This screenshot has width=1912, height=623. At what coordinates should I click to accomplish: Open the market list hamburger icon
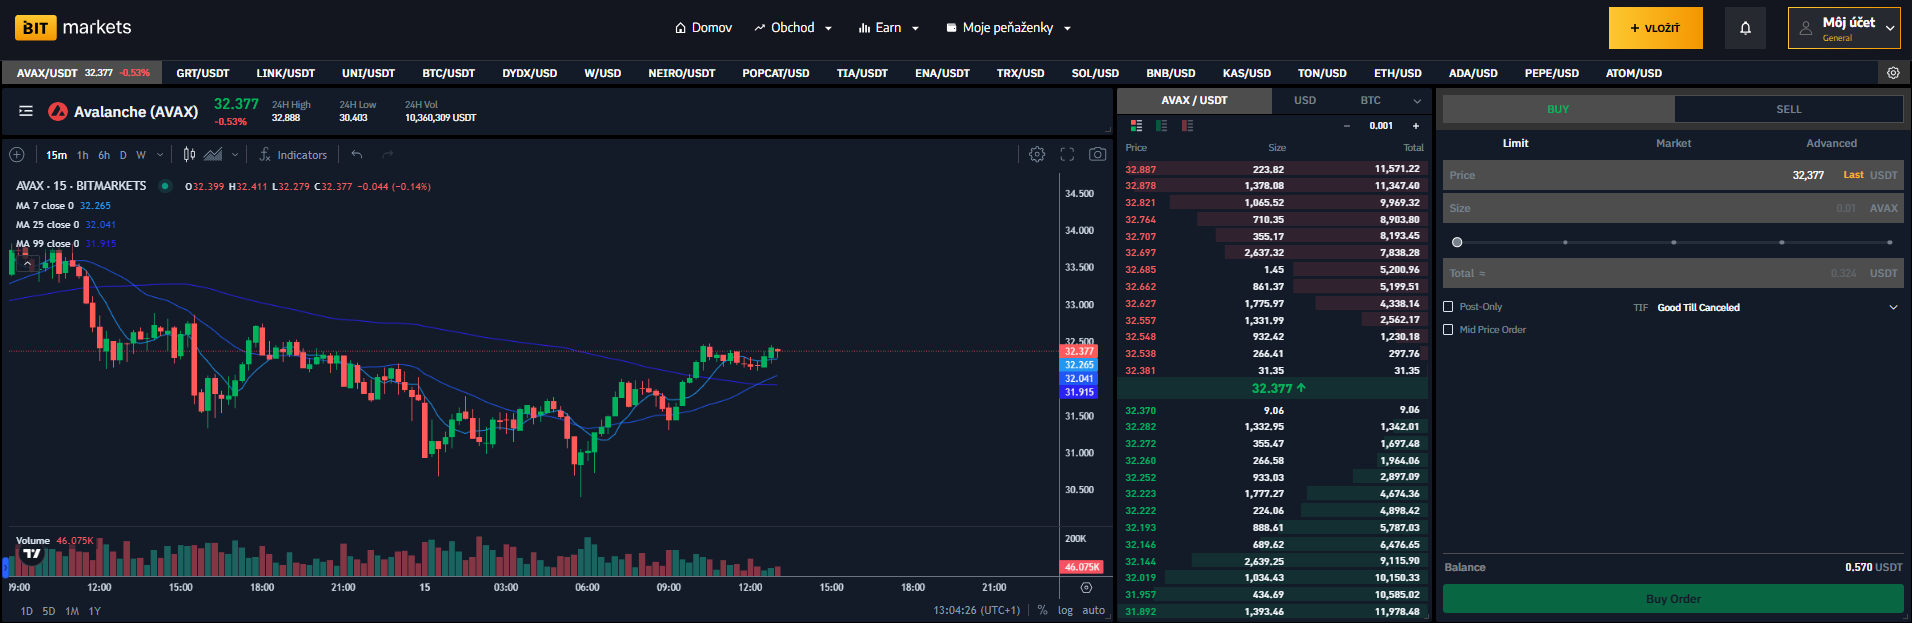[26, 111]
